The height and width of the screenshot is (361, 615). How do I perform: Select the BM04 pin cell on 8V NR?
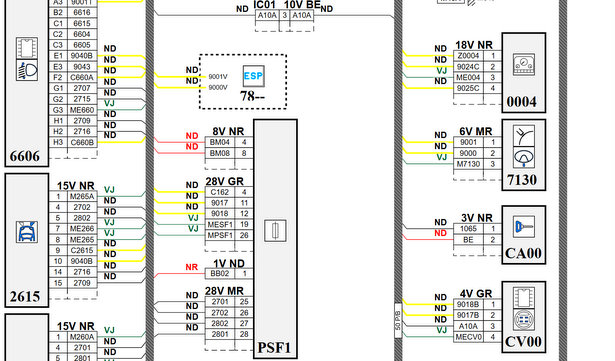pyautogui.click(x=220, y=142)
